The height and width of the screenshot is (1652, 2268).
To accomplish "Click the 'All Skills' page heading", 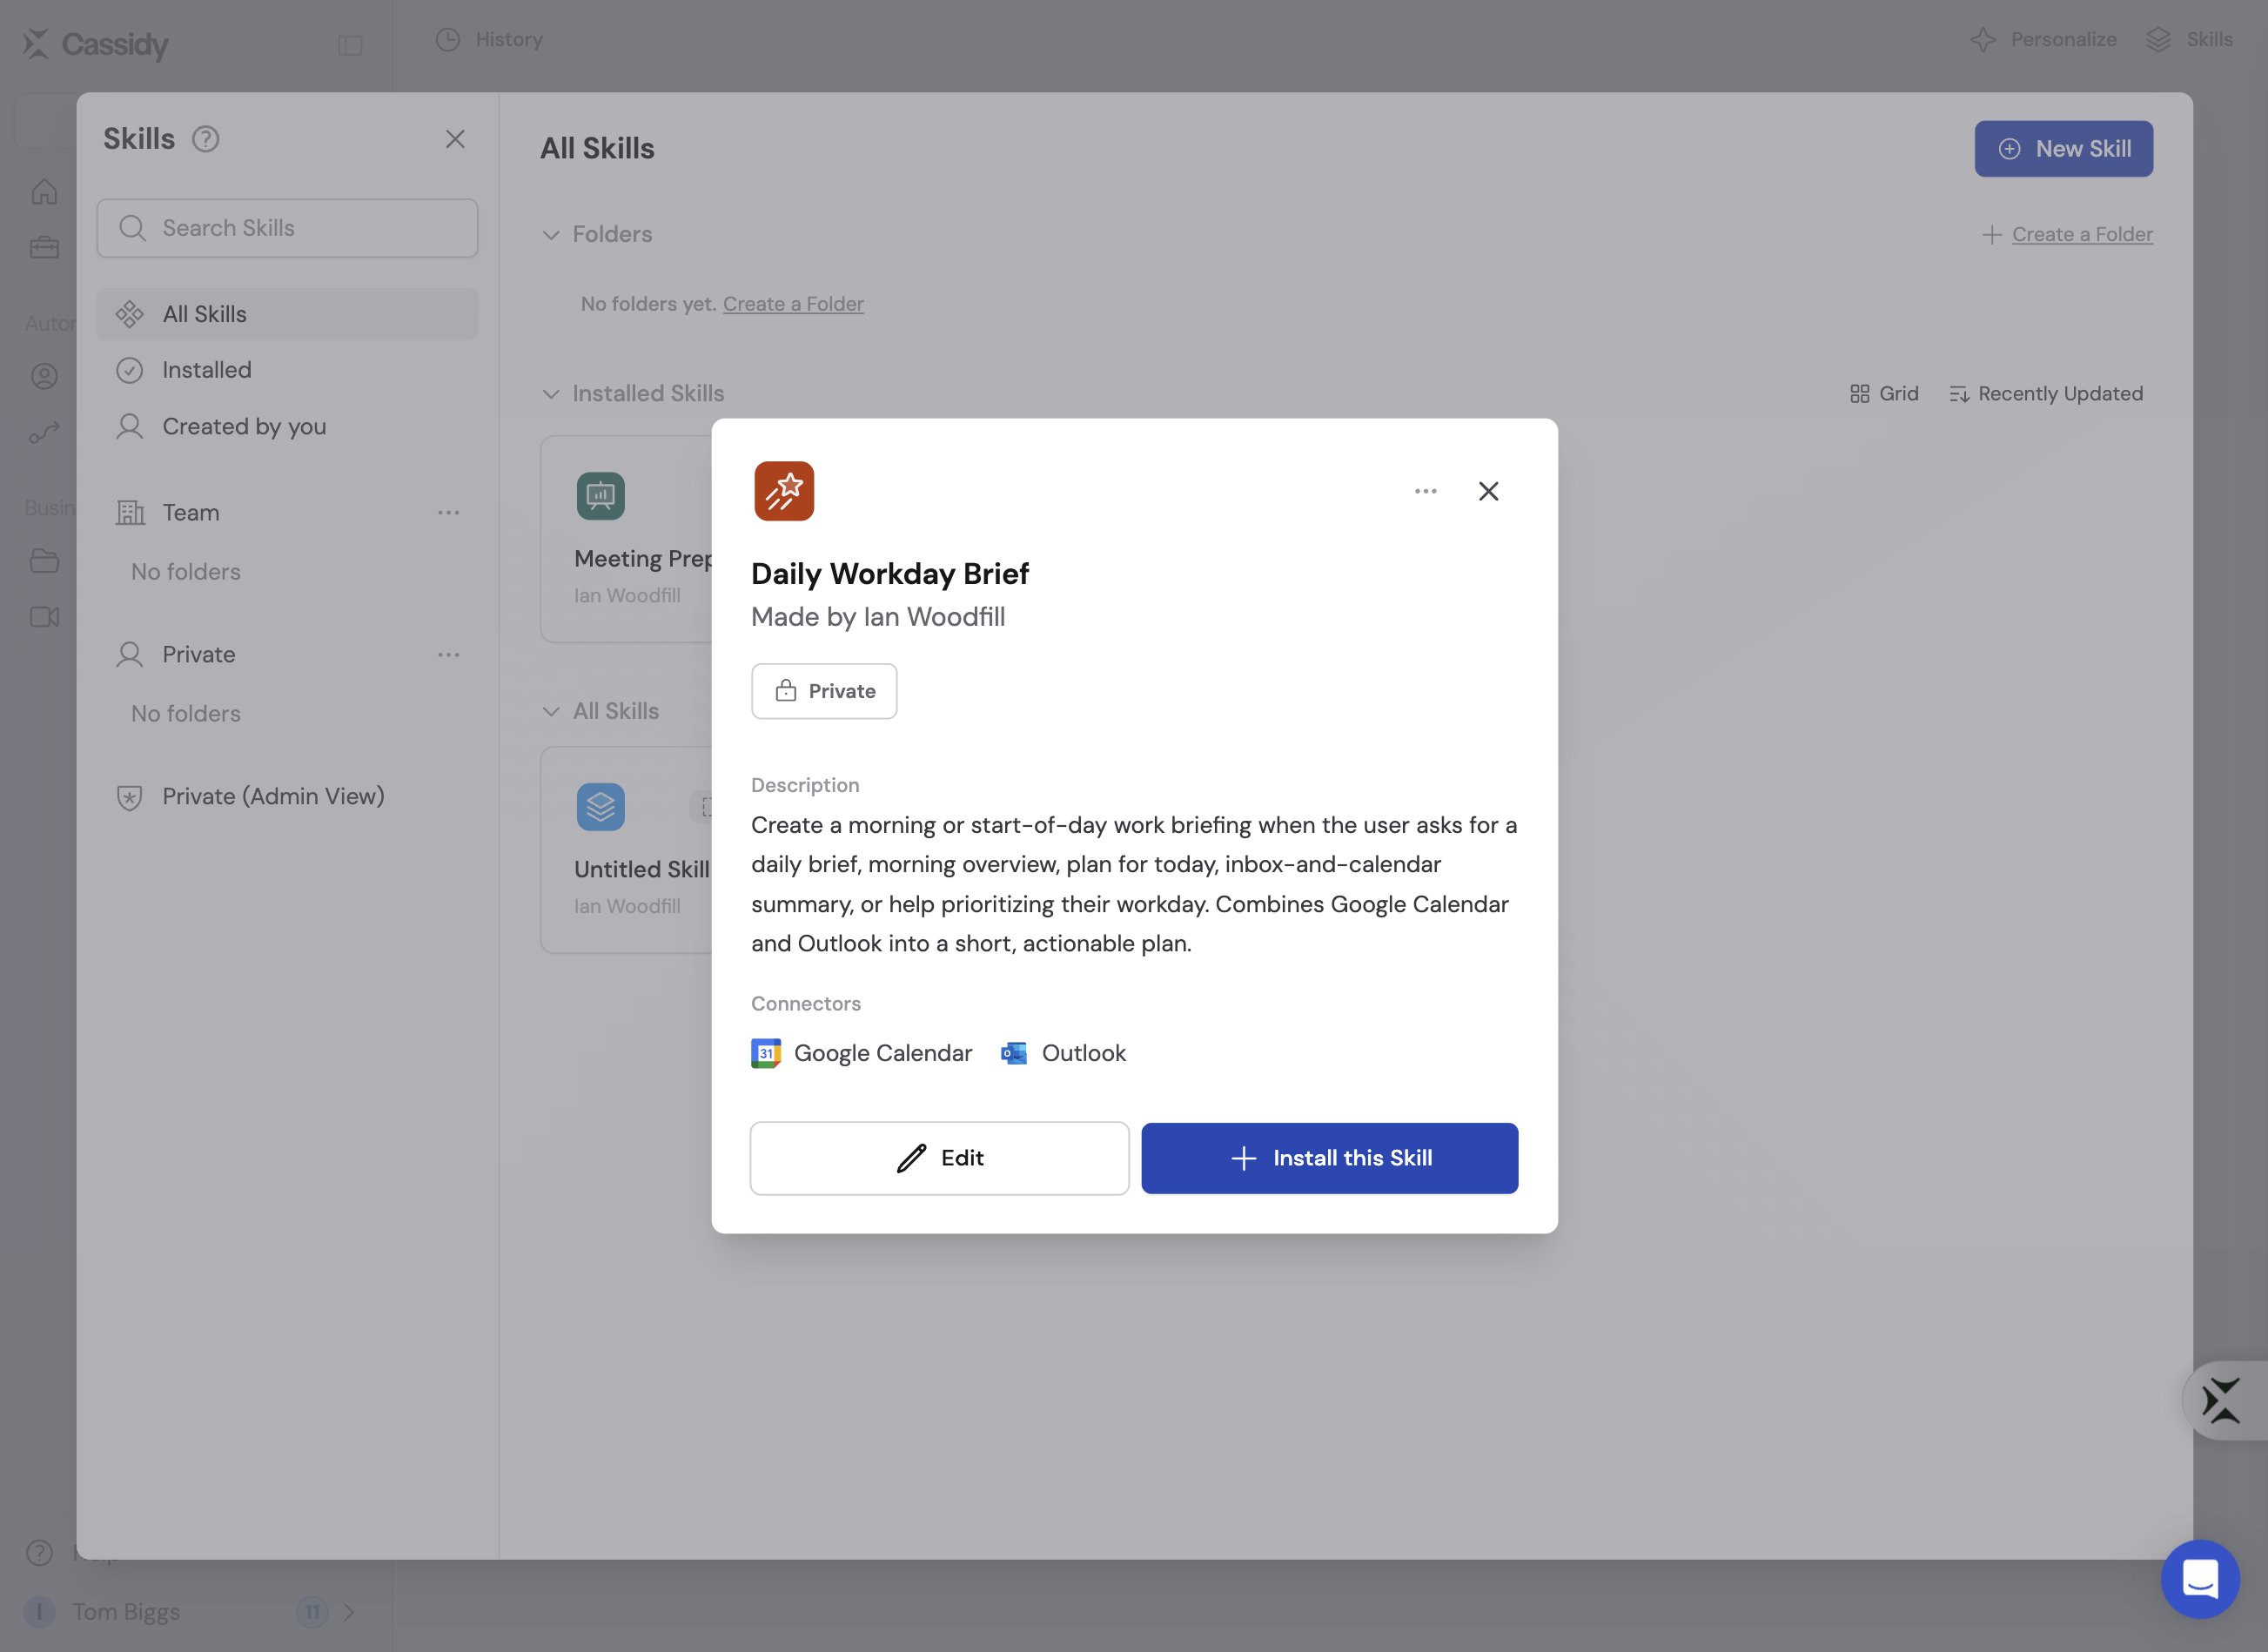I will point(598,149).
